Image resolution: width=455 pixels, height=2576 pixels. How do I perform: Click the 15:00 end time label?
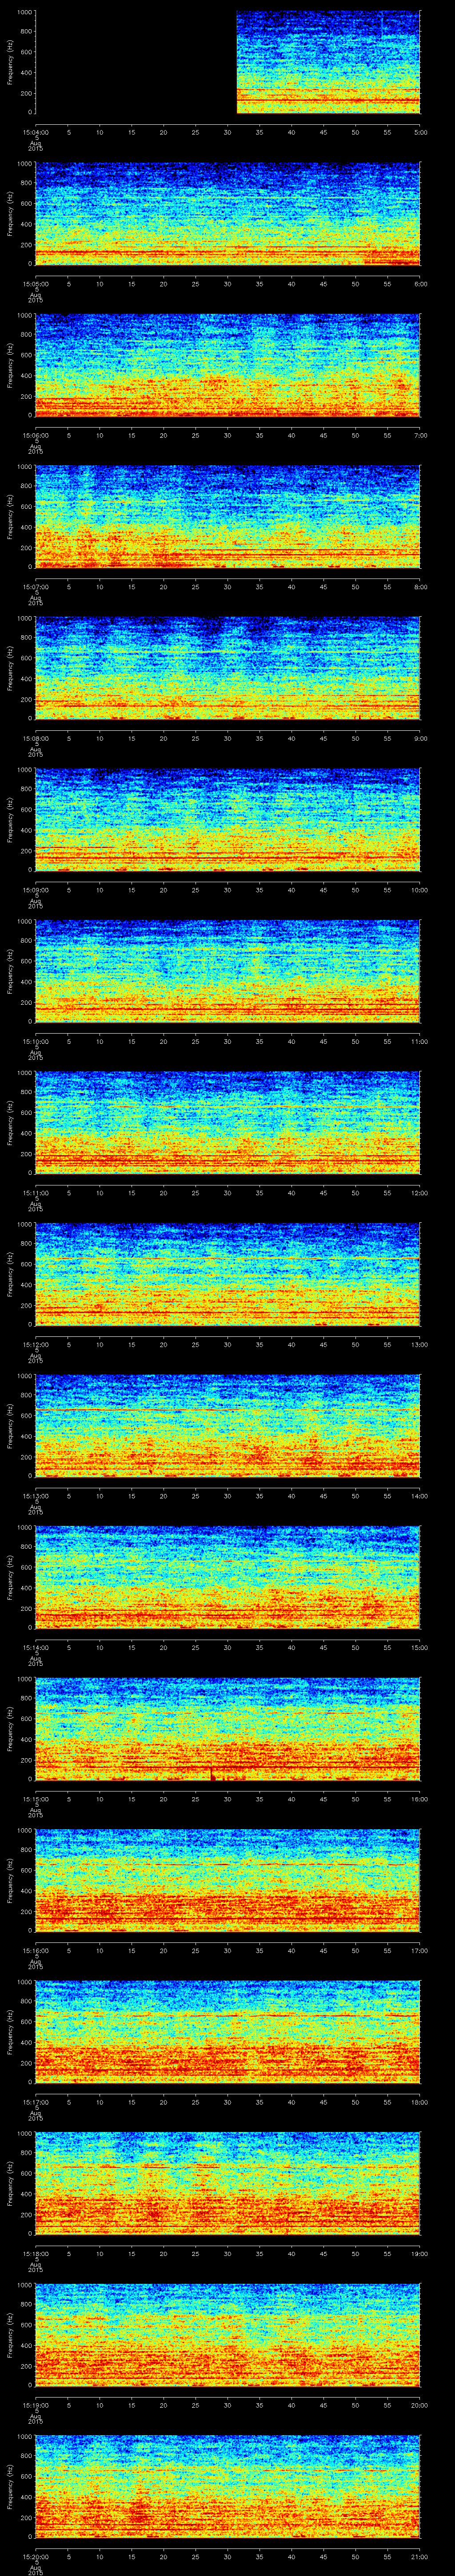tap(419, 1647)
